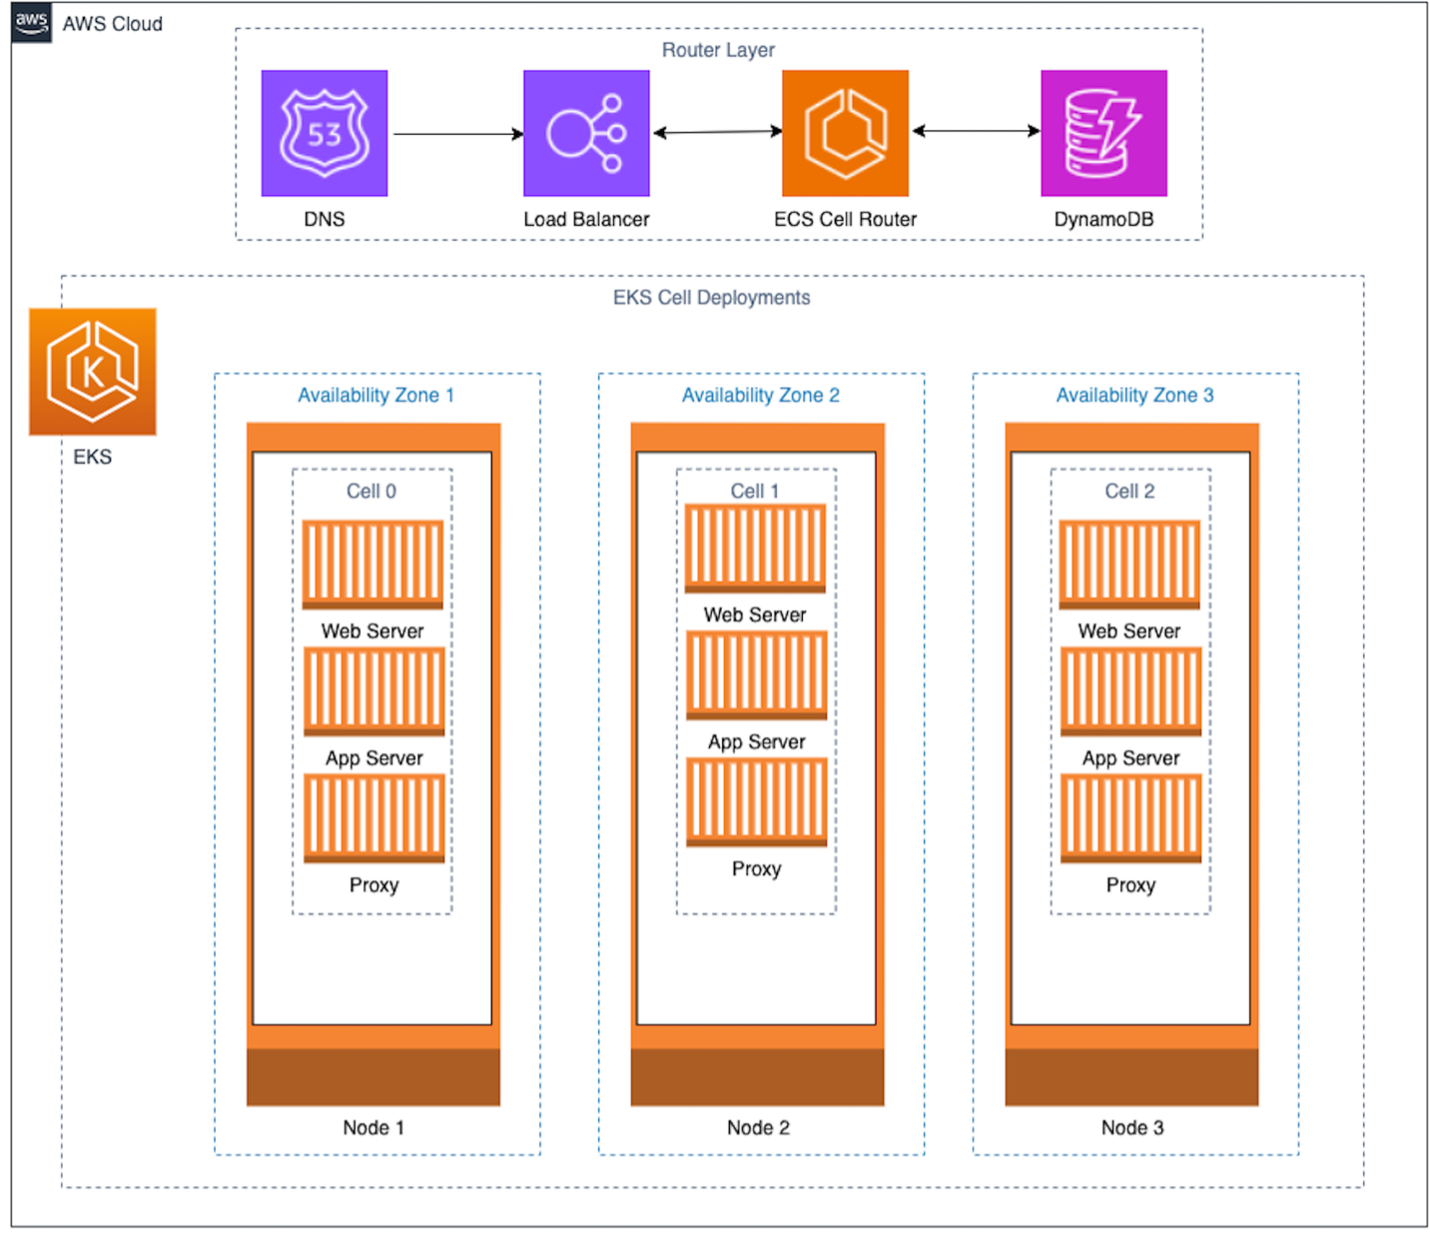Click the "DNS" label

pyautogui.click(x=324, y=219)
